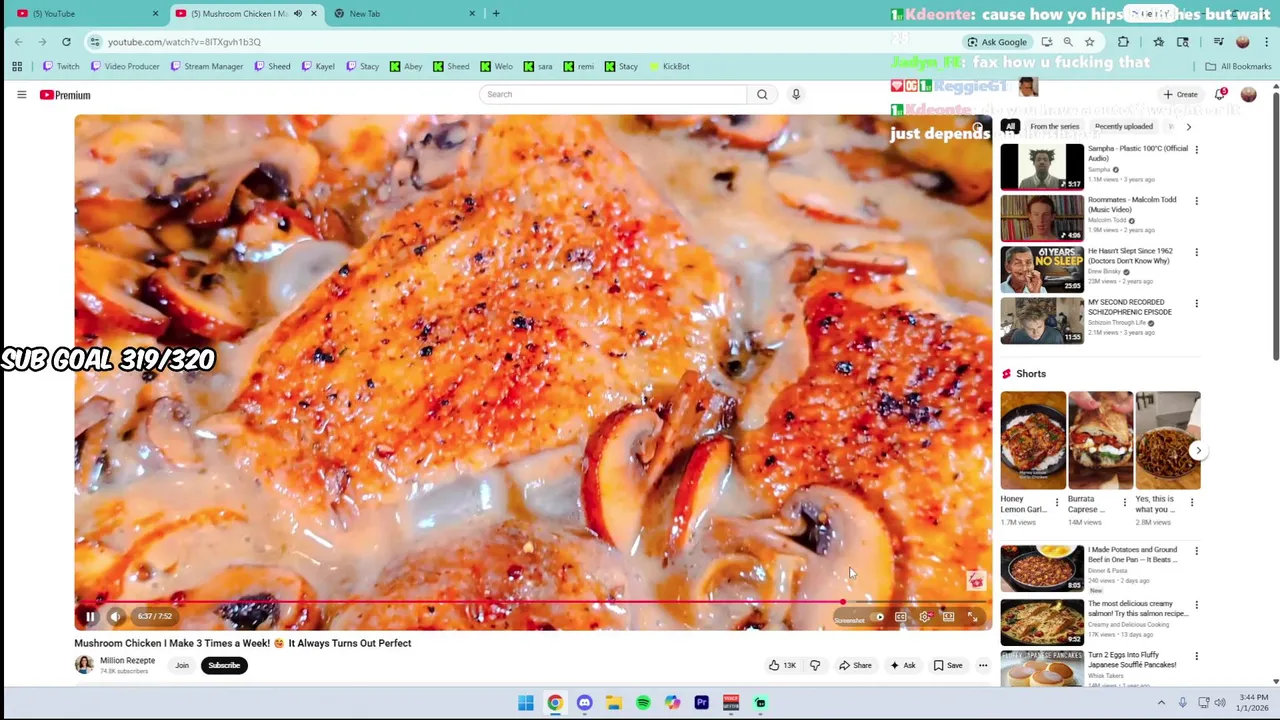This screenshot has height=720, width=1280.
Task: Enter full screen mode
Action: click(972, 617)
